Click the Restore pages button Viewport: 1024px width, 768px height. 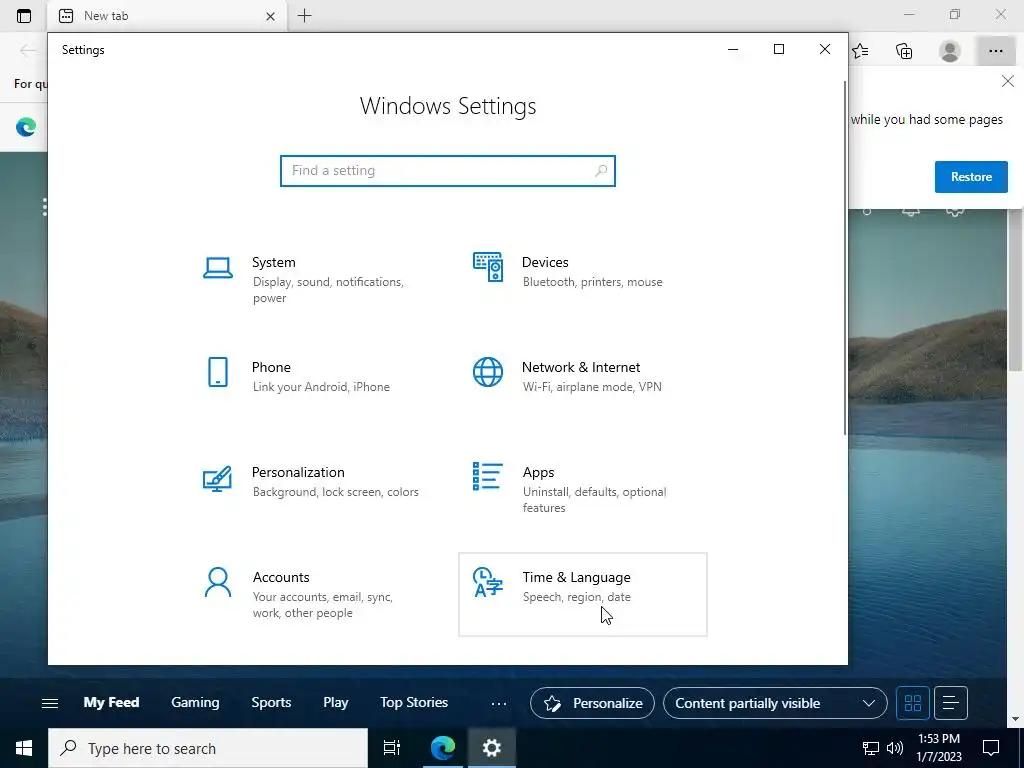[x=971, y=177]
